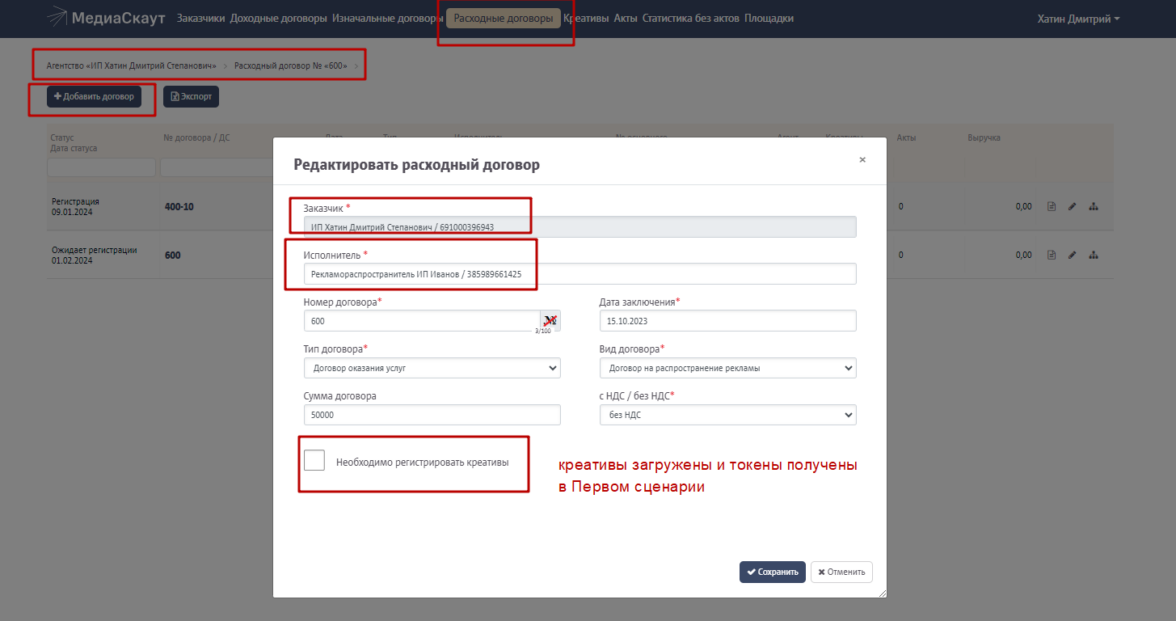Click the Сумма договора input field
Viewport: 1176px width, 621px height.
pos(431,415)
